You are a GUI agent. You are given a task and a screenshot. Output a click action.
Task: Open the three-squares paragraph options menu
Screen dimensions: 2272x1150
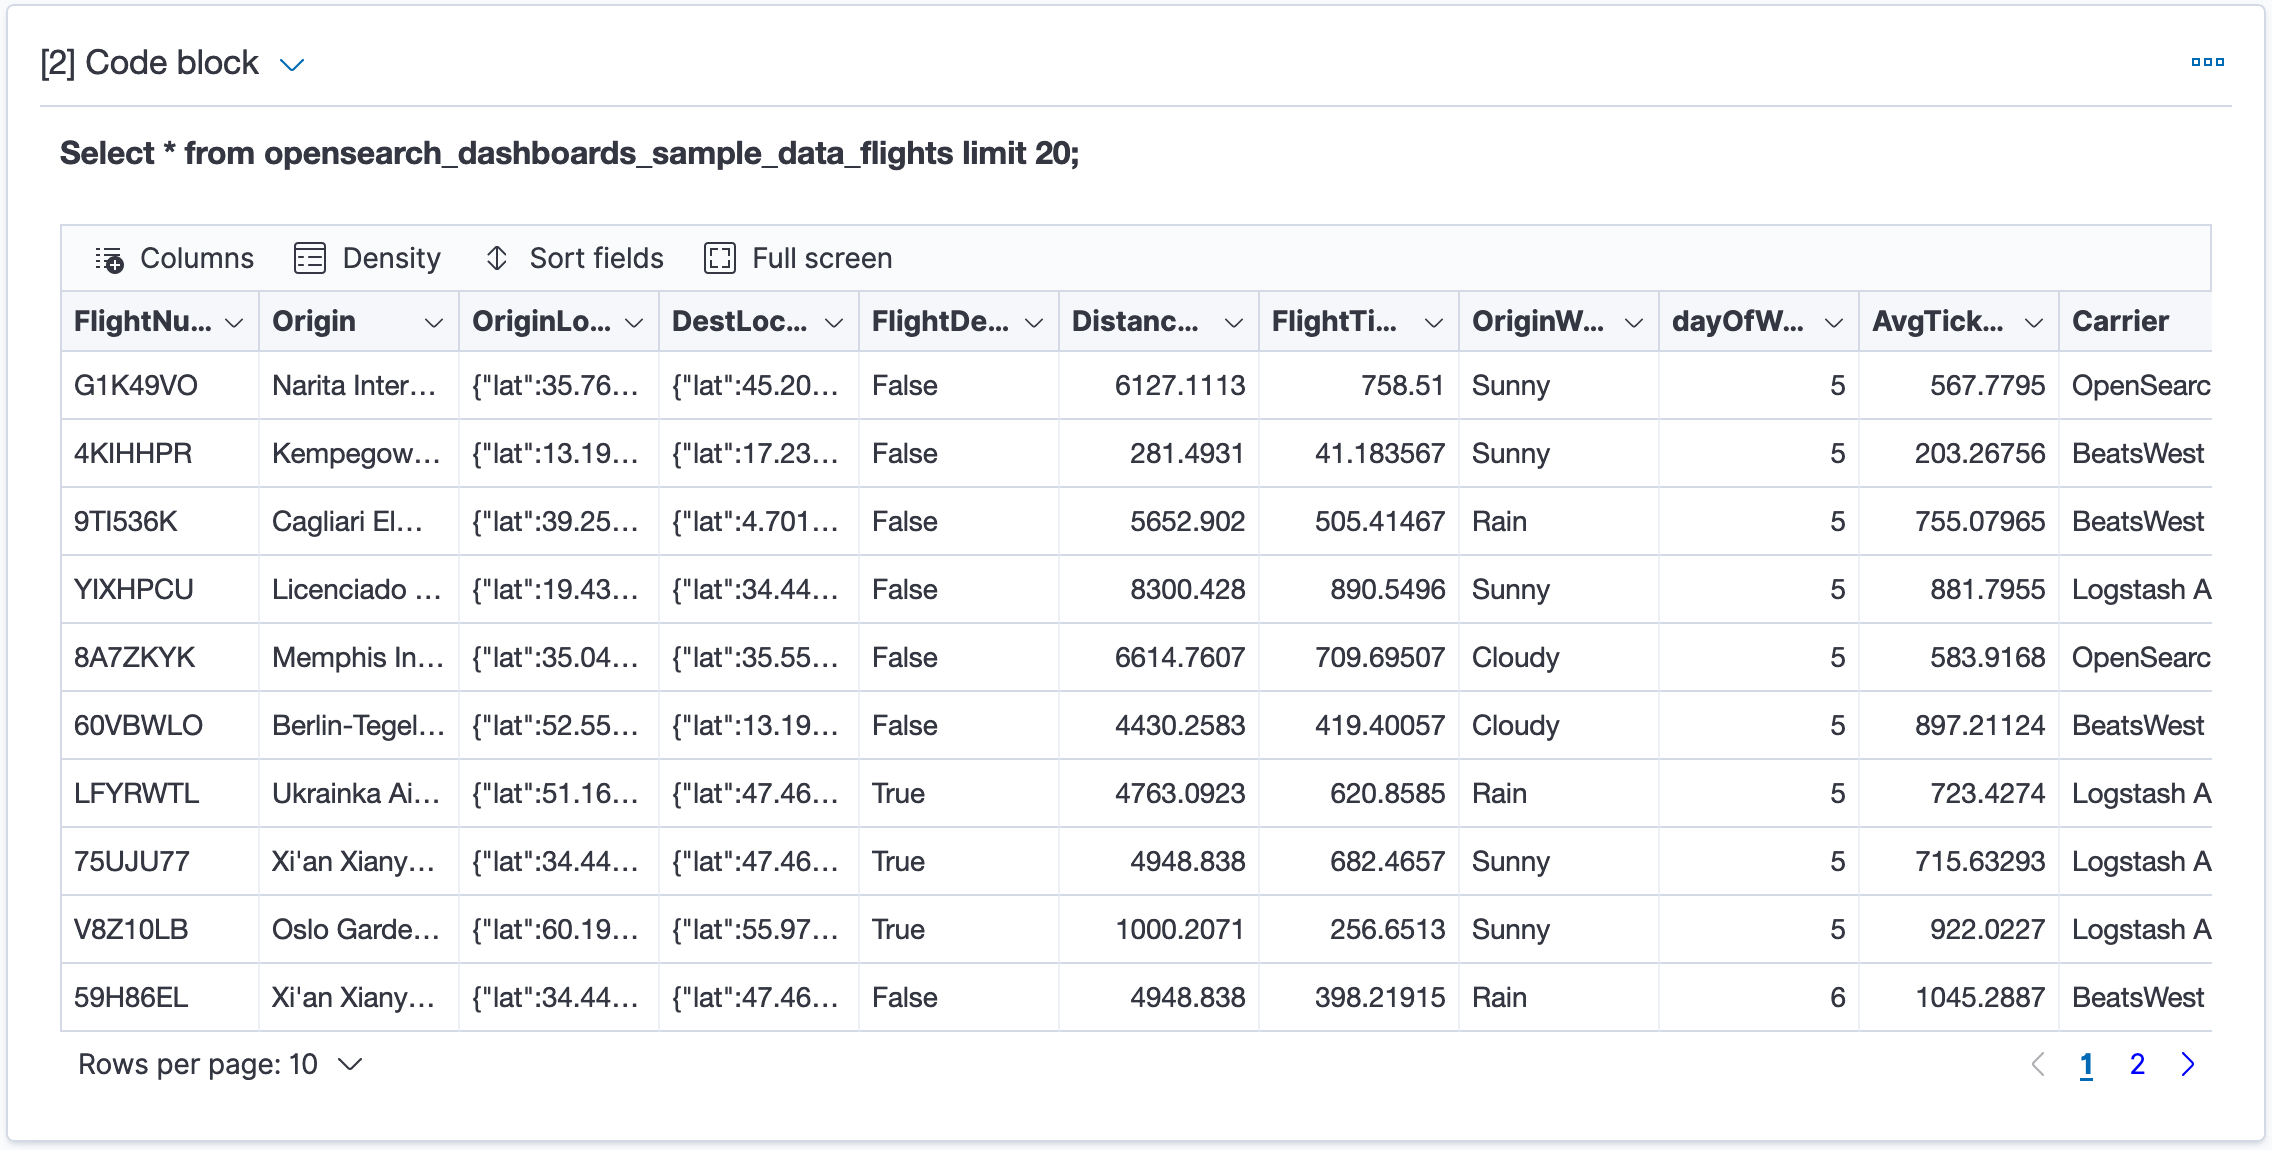pyautogui.click(x=2207, y=62)
